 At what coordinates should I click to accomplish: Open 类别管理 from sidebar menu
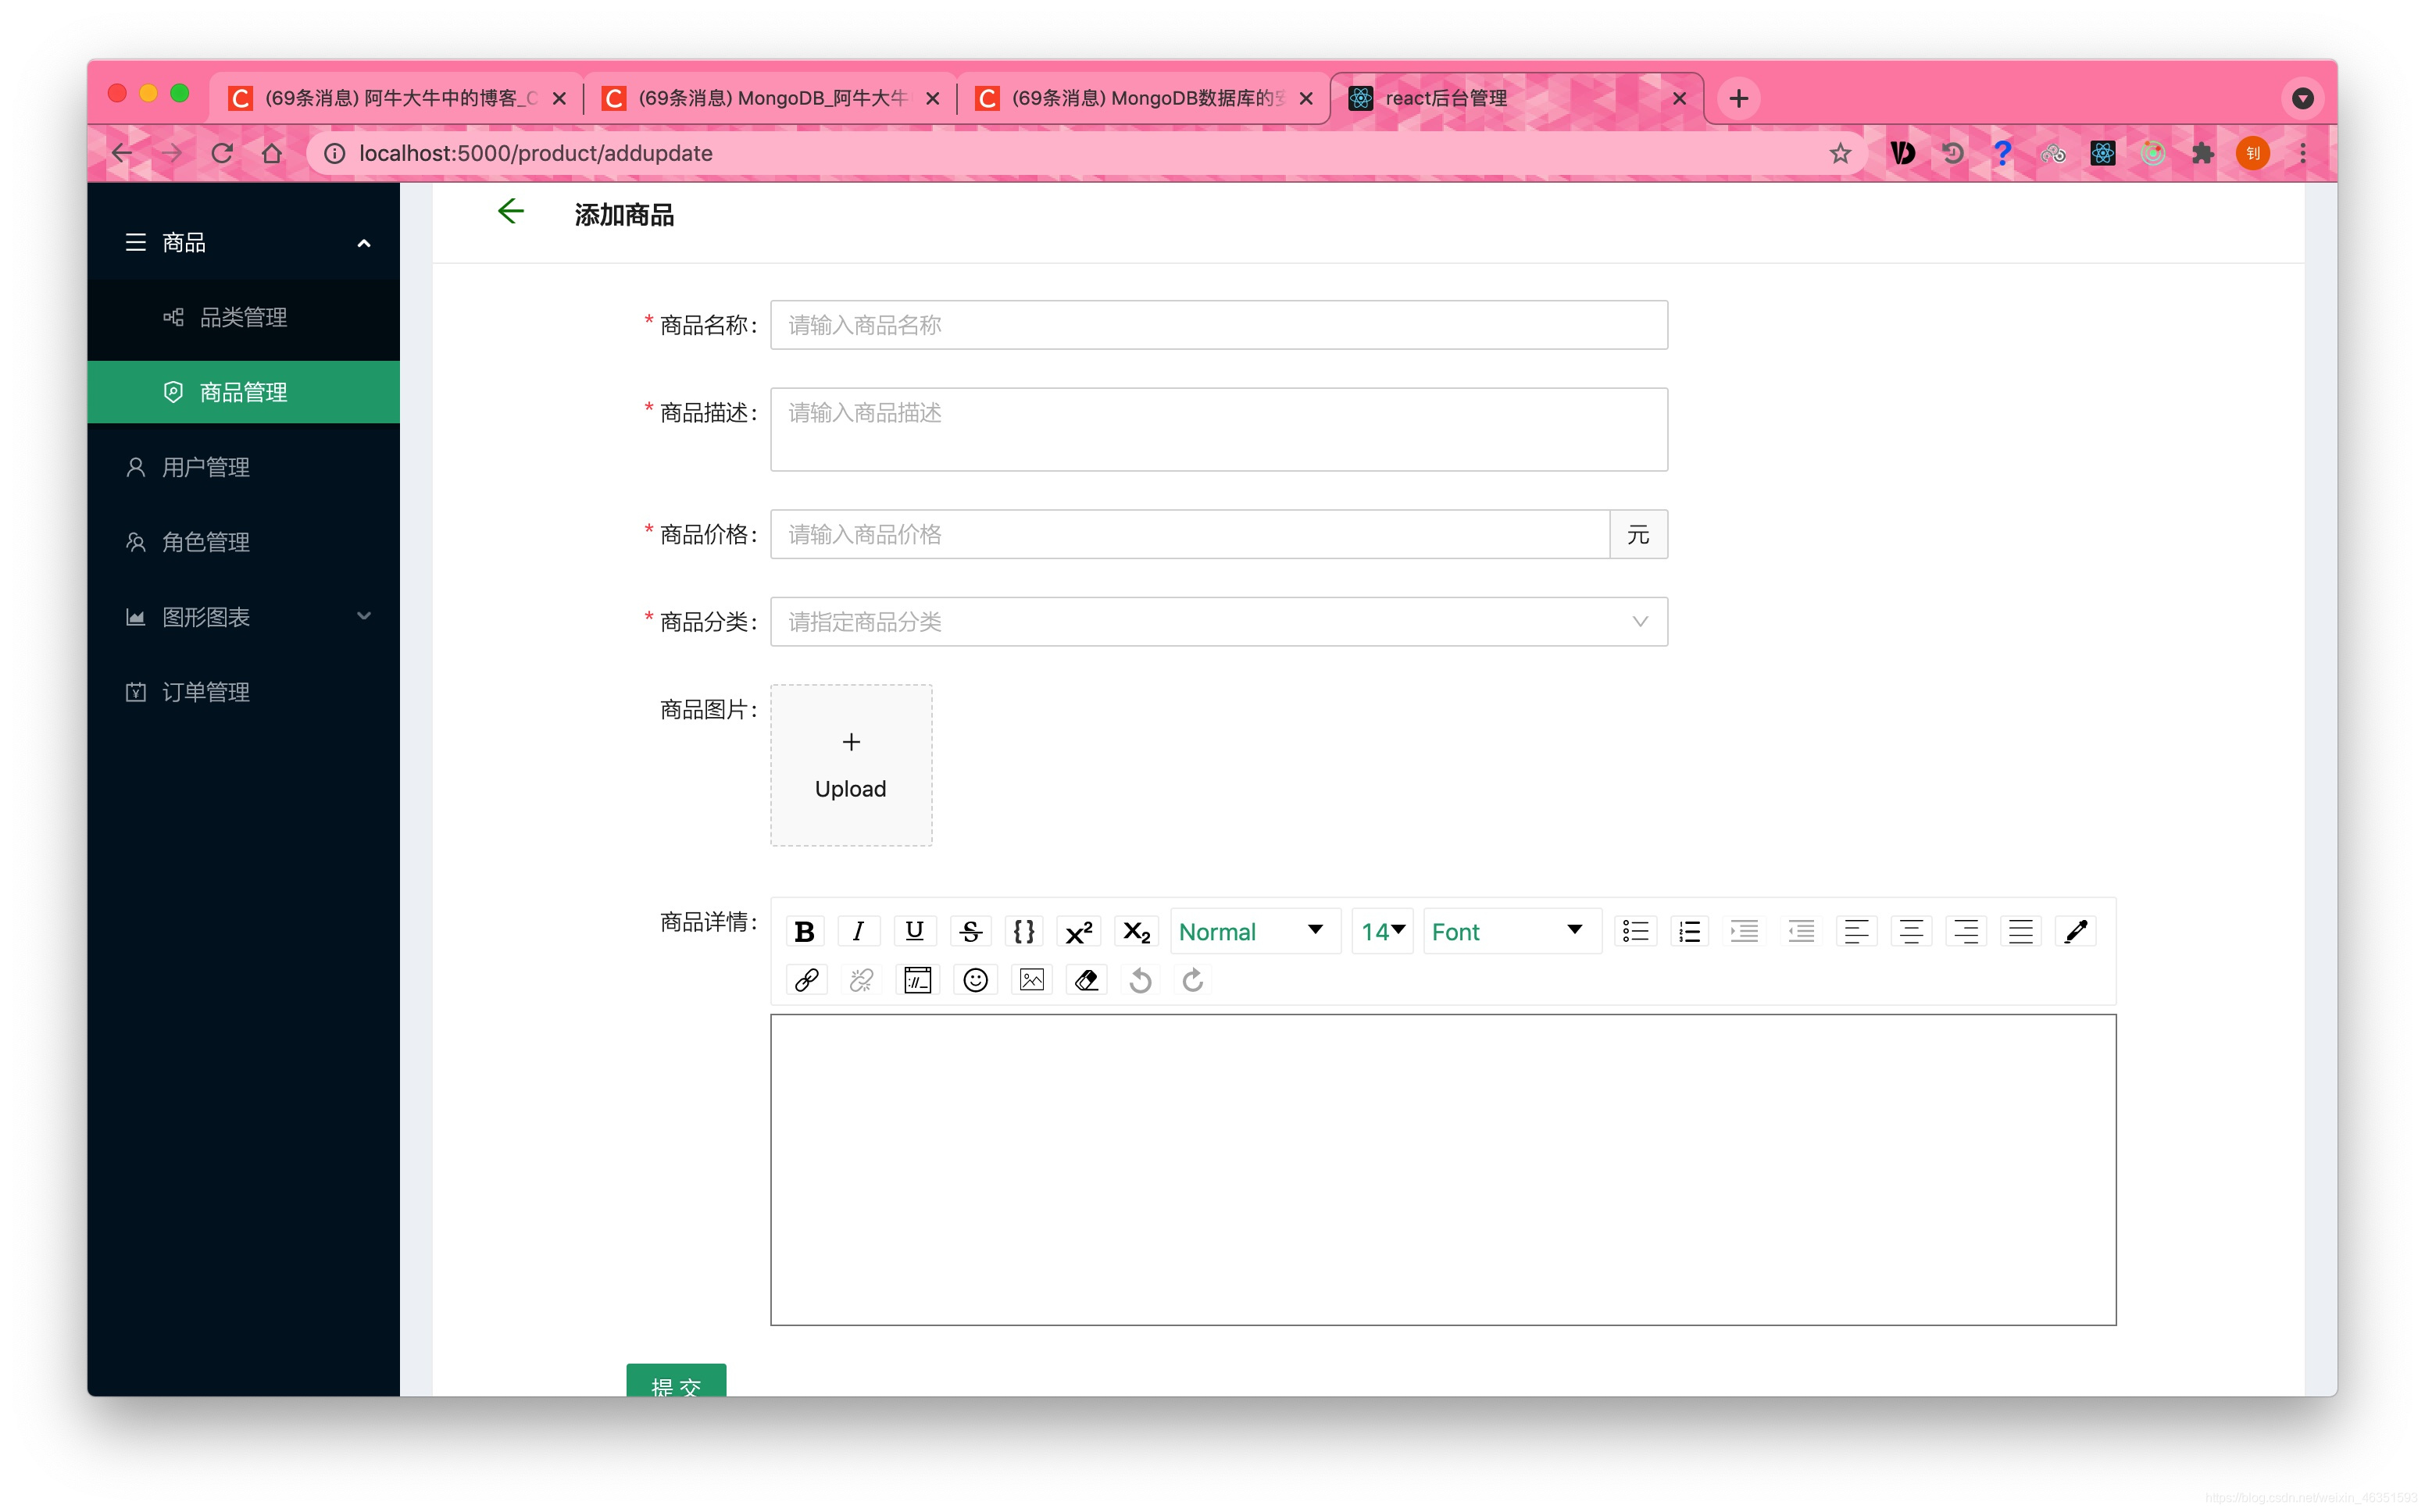[244, 316]
